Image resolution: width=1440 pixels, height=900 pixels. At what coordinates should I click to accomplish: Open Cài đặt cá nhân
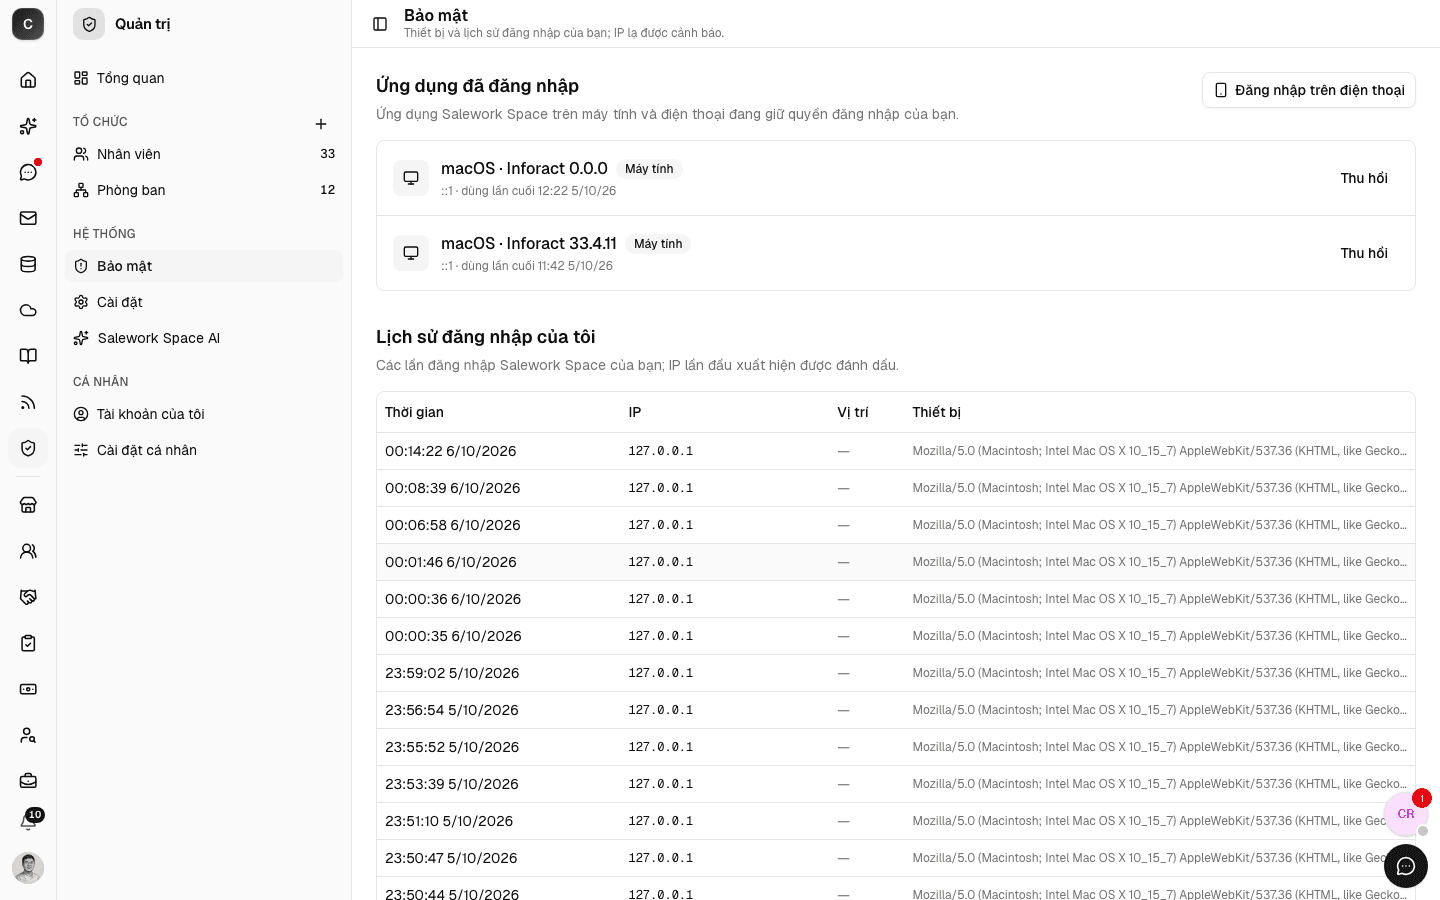tap(204, 450)
